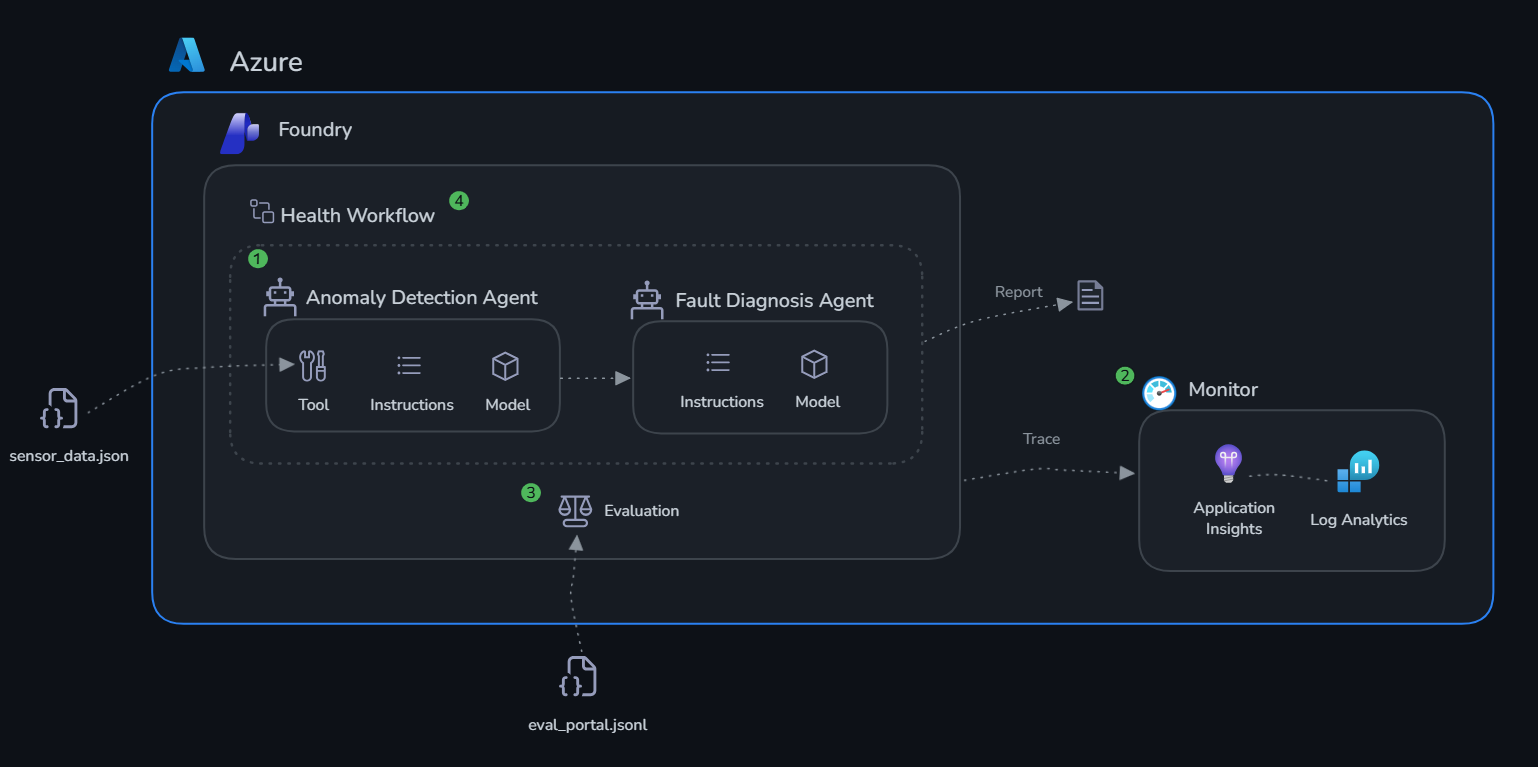The height and width of the screenshot is (767, 1538).
Task: Click "Instructions" text under Fault Diagnosis Agent
Action: point(722,402)
